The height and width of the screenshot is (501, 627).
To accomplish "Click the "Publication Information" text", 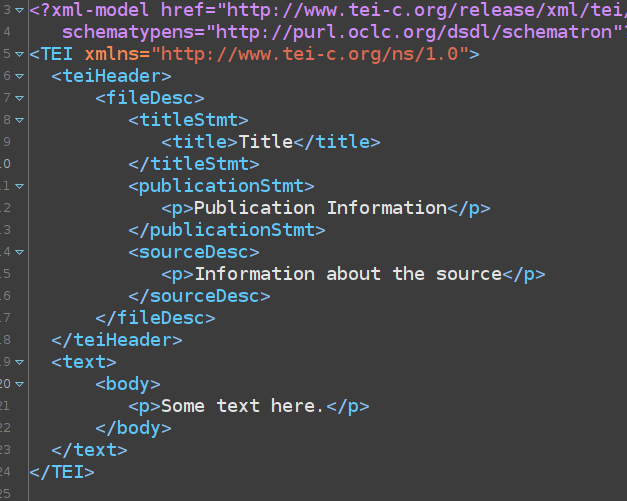I will coord(320,208).
